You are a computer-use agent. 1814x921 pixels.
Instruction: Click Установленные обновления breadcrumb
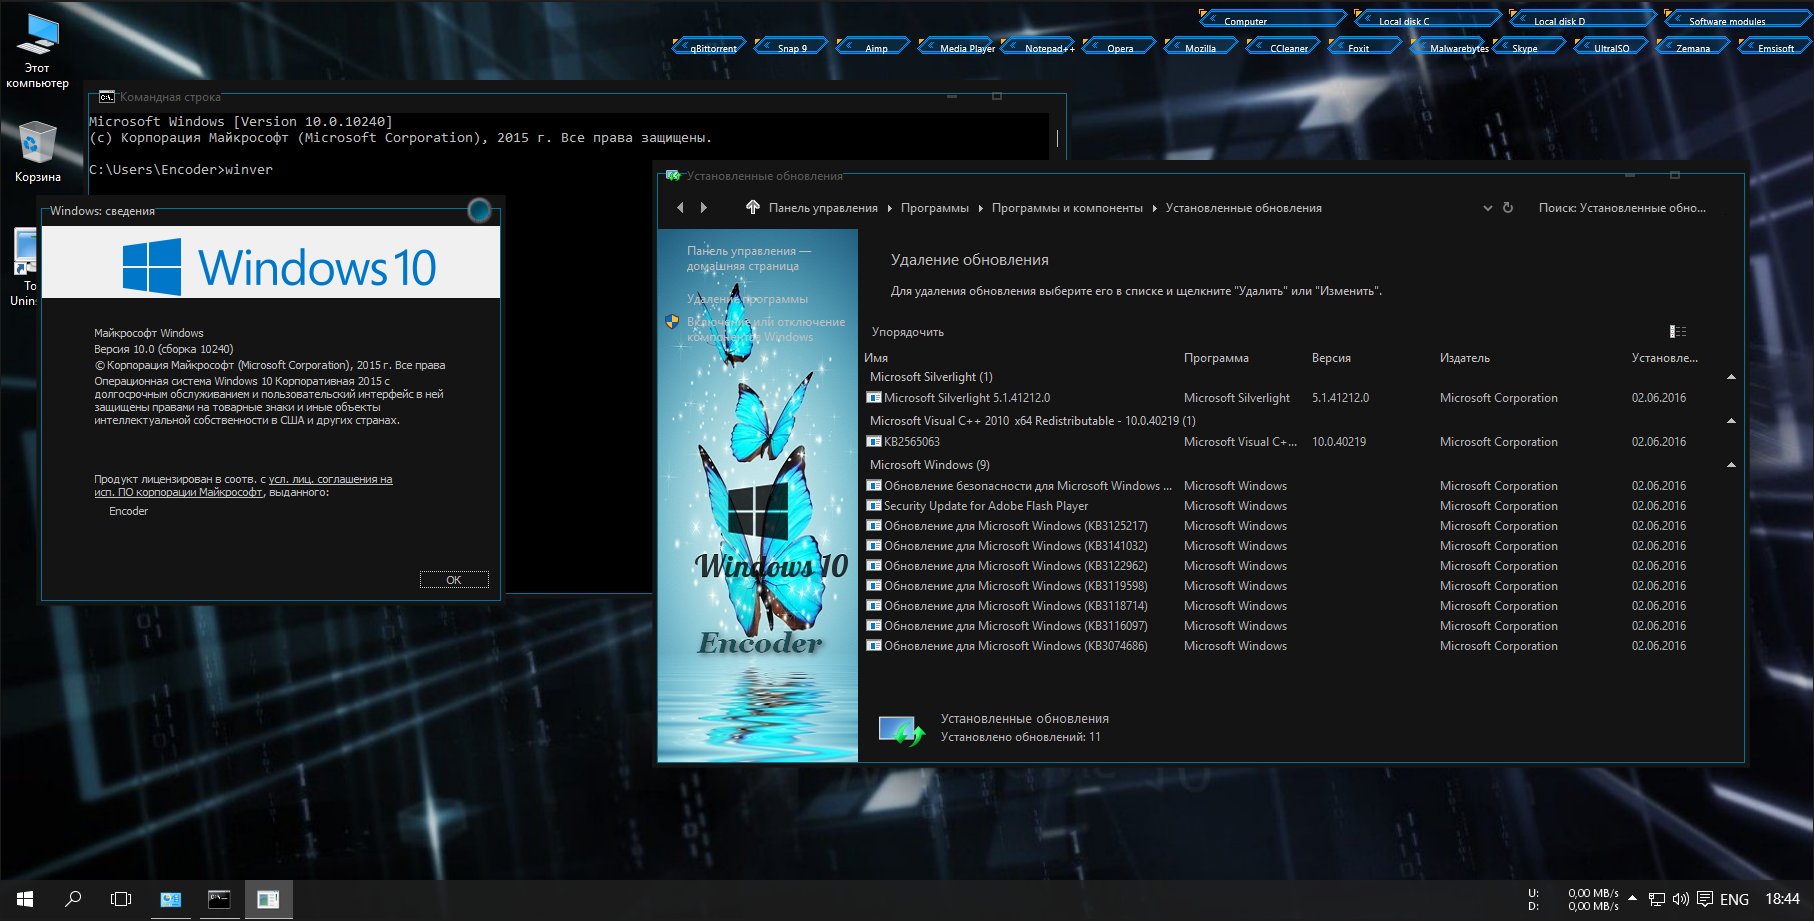click(1243, 208)
